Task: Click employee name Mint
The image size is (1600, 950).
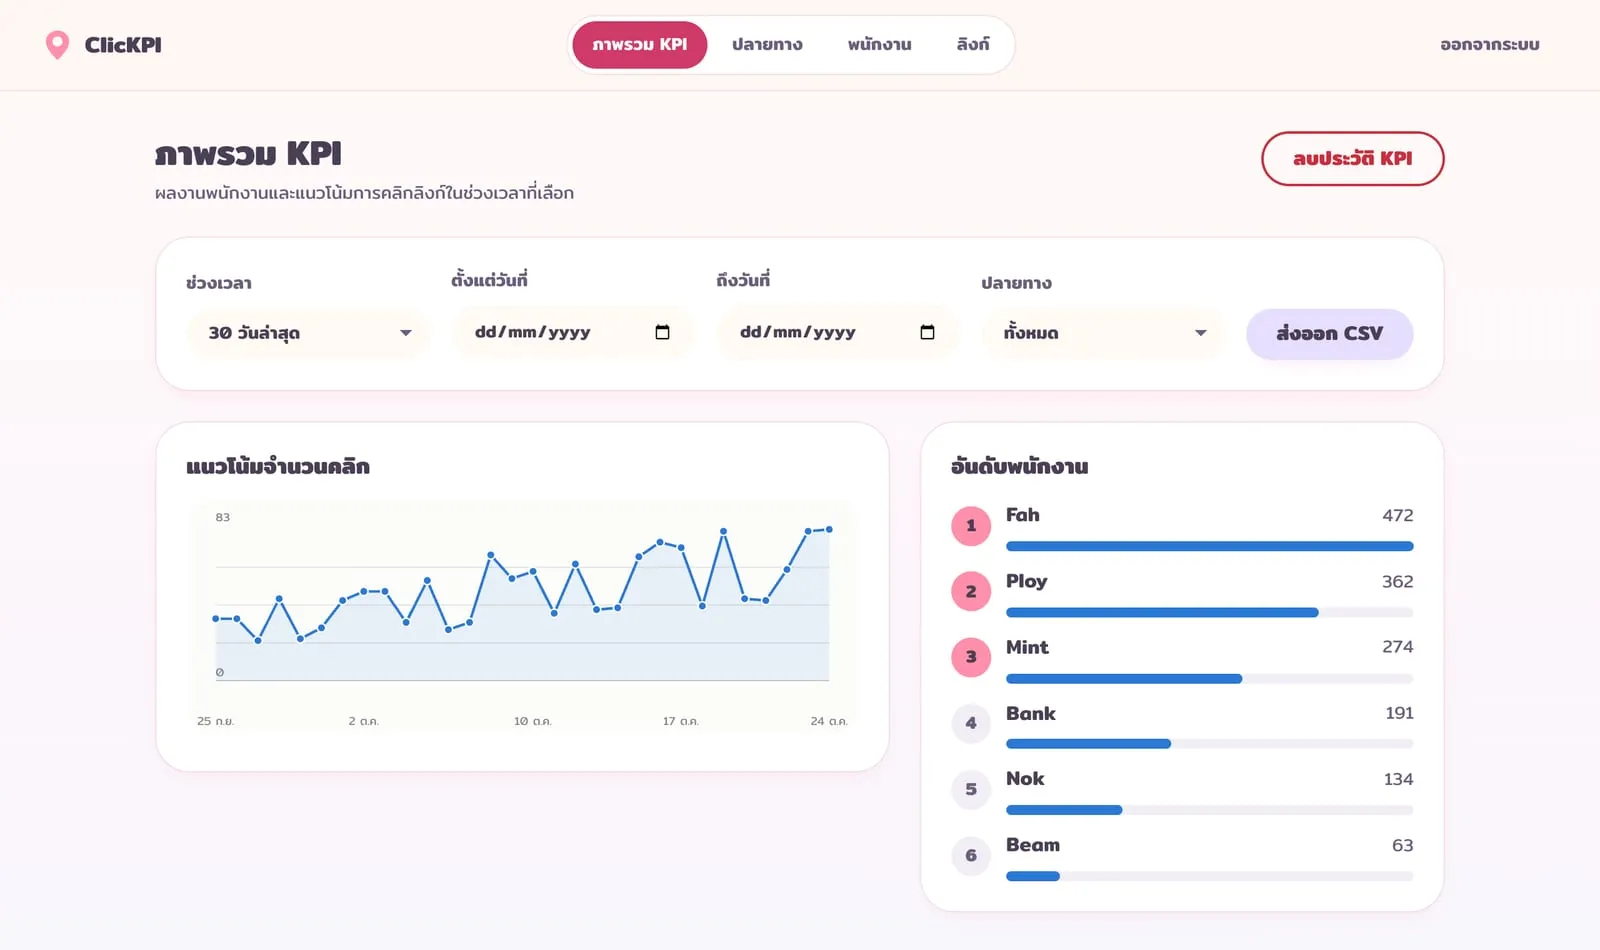Action: tap(1027, 647)
